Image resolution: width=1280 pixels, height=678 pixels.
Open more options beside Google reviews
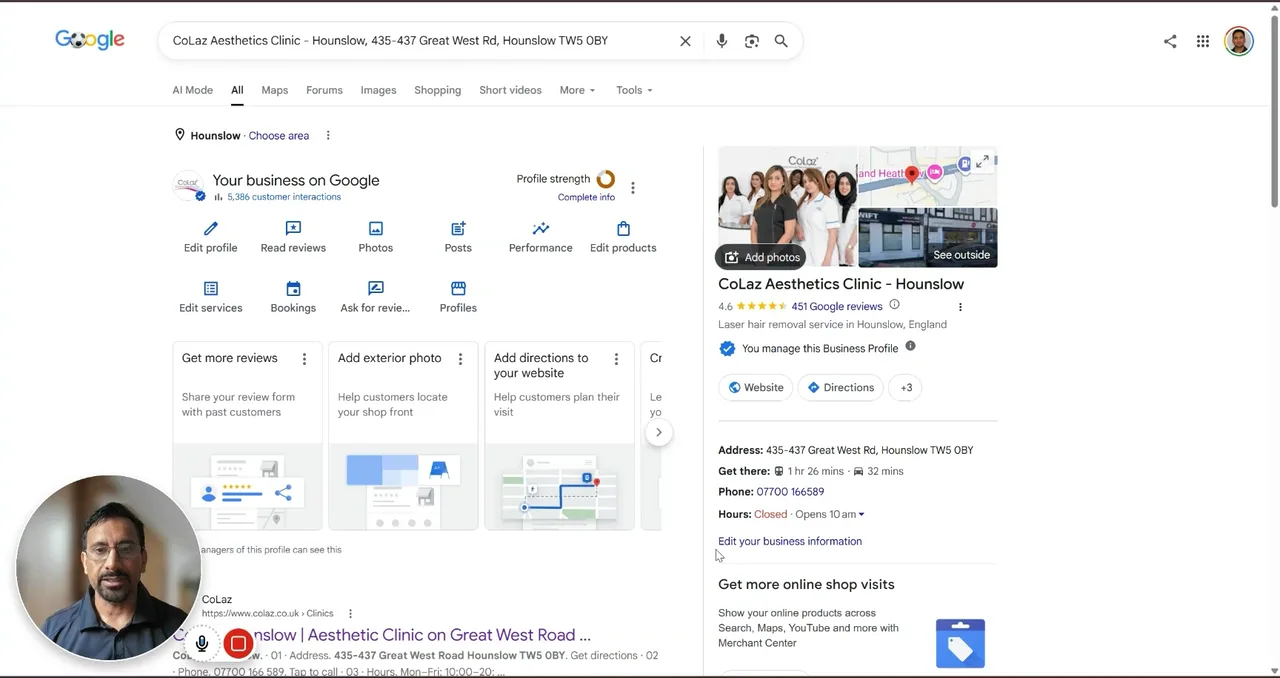(x=960, y=307)
